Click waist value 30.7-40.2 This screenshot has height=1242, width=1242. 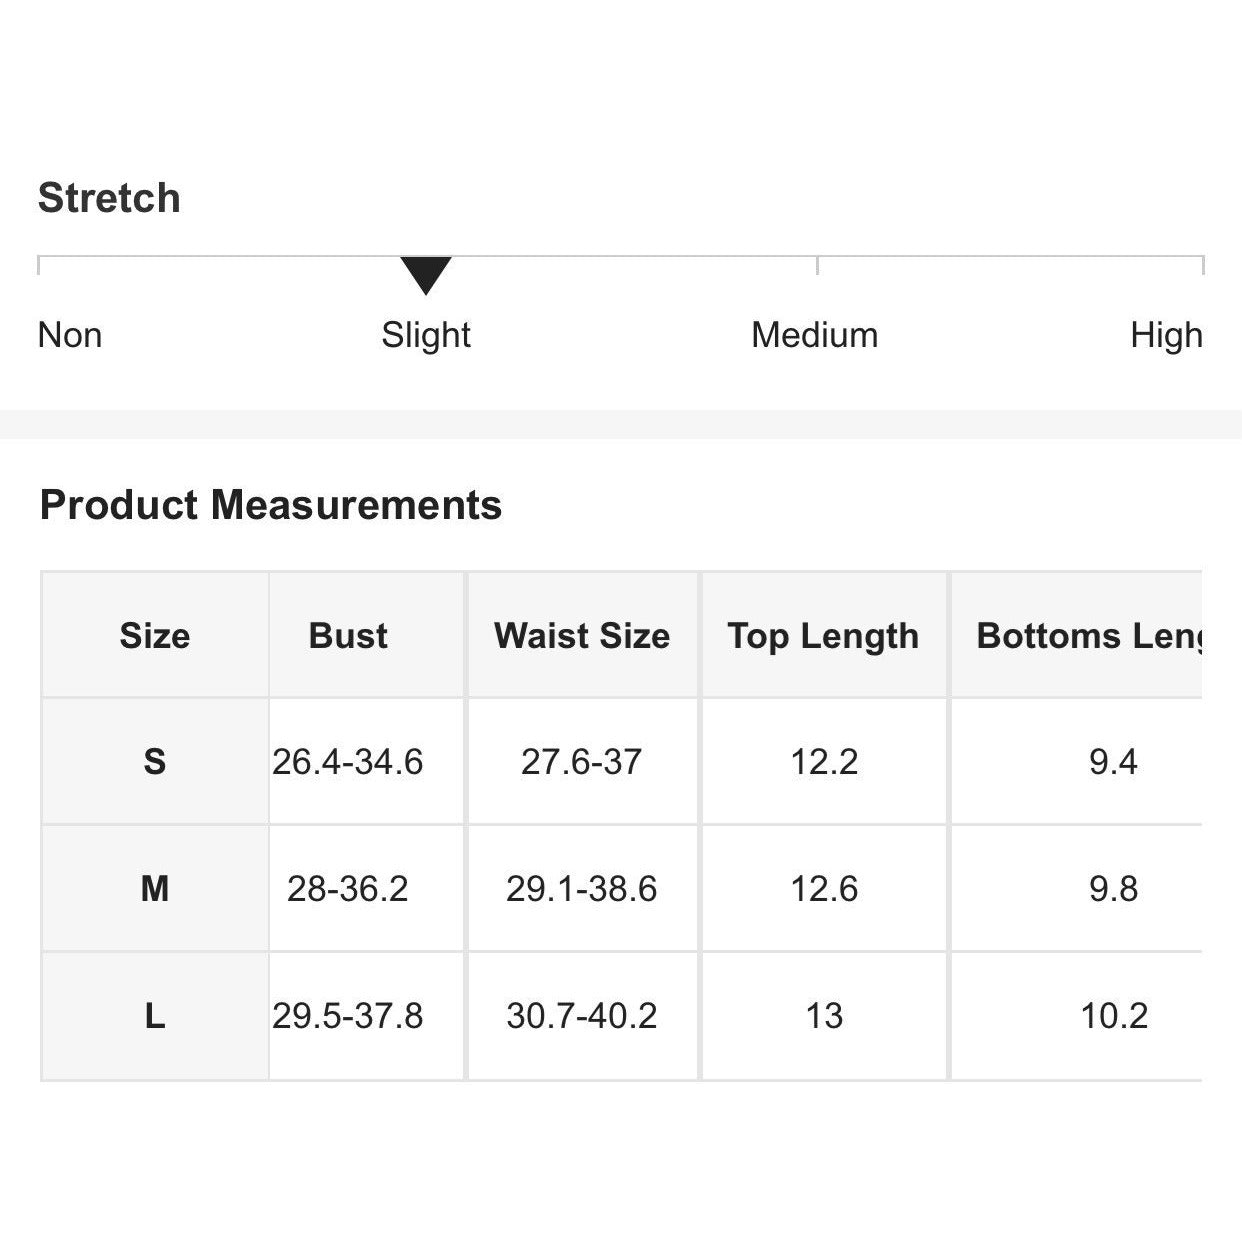pos(582,1016)
